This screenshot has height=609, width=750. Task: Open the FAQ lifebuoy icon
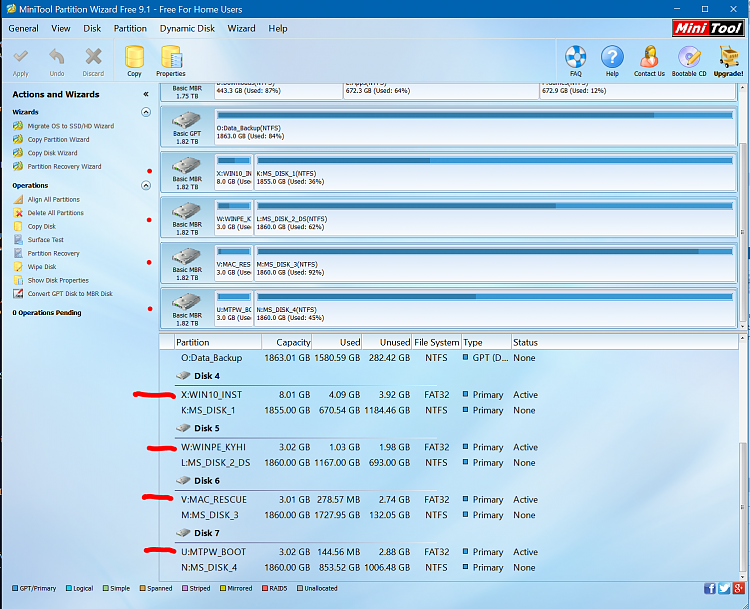point(575,57)
